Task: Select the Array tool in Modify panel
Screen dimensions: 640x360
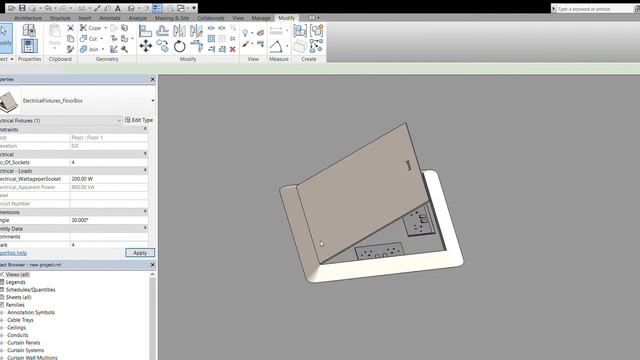Action: pyautogui.click(x=211, y=39)
